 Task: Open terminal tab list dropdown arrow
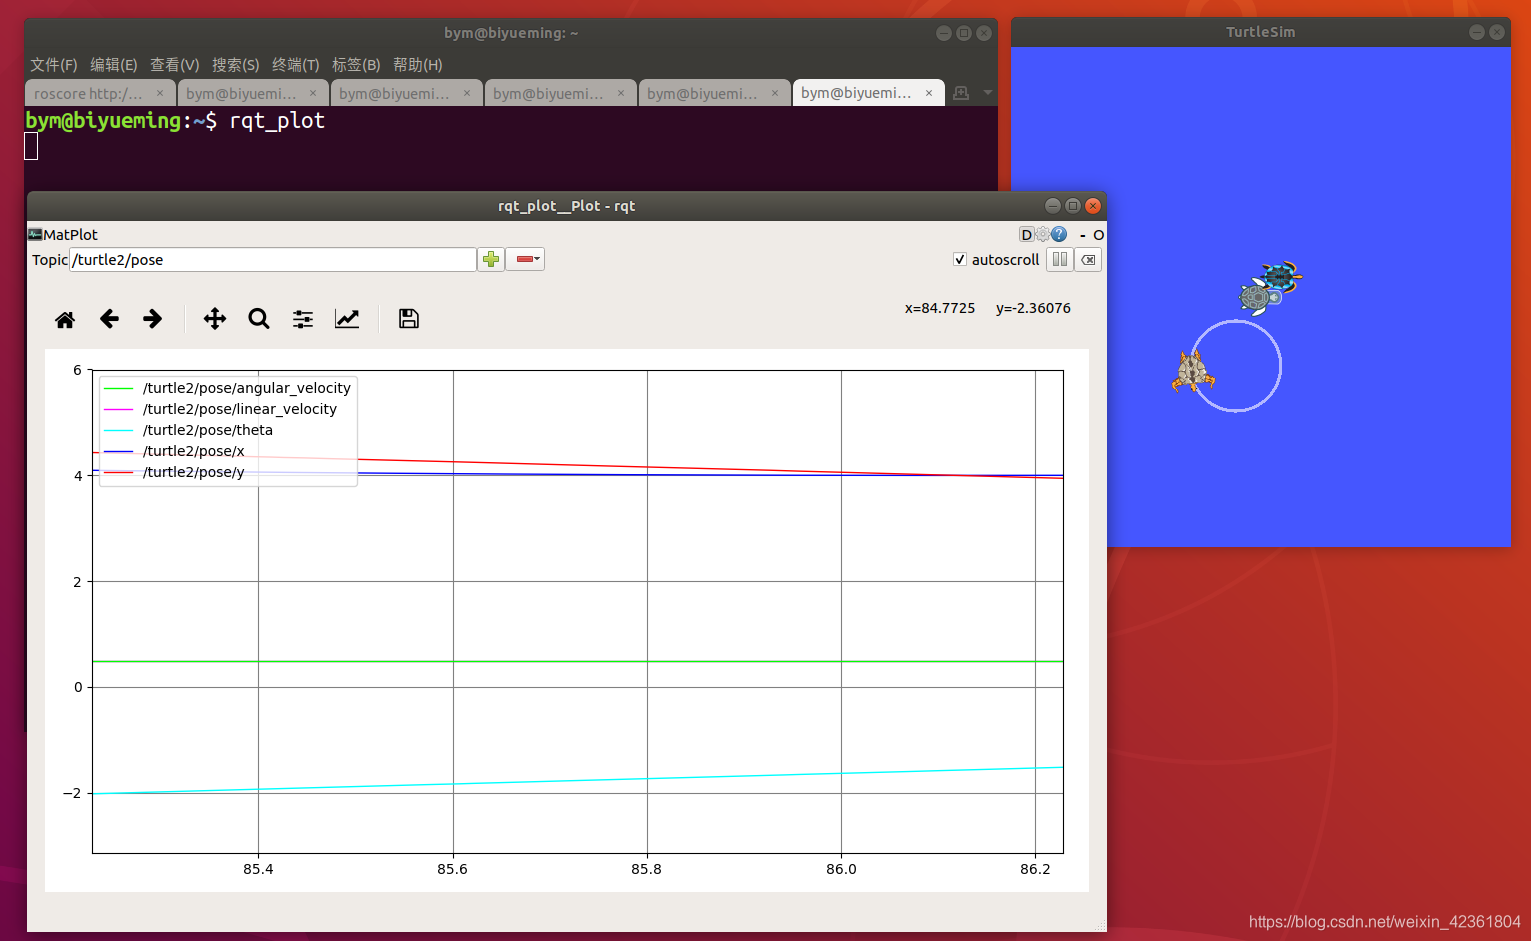click(988, 93)
